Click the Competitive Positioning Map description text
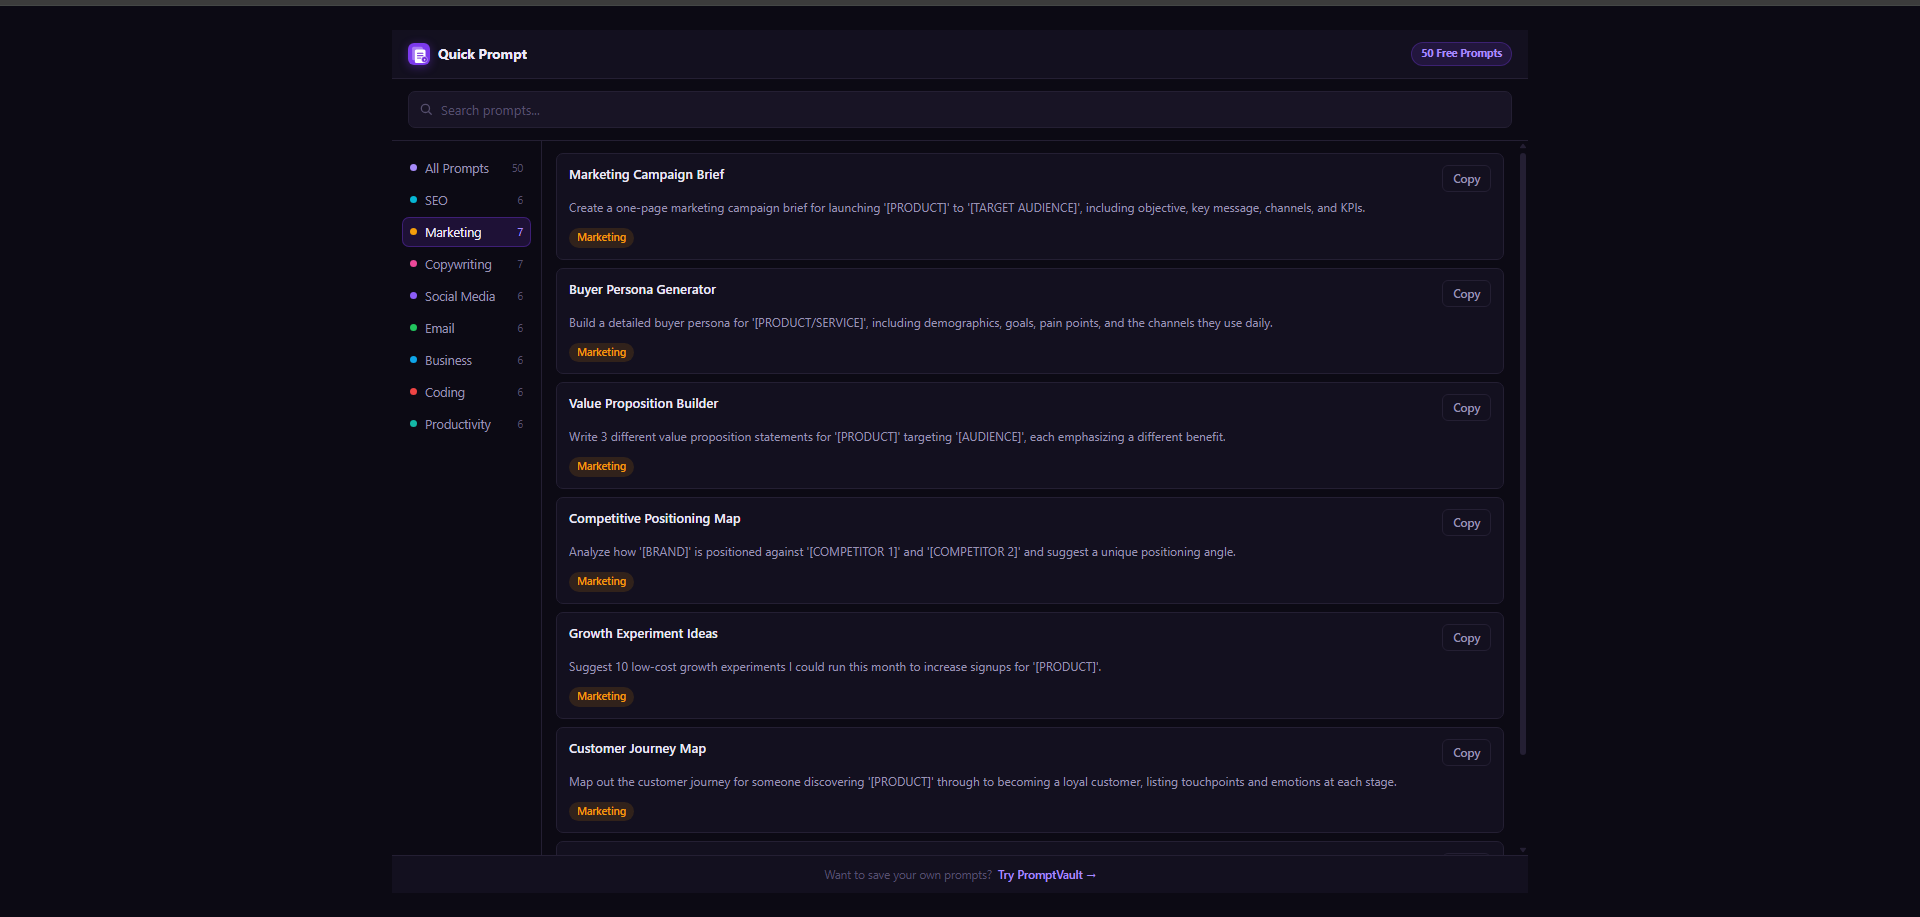 click(x=902, y=552)
